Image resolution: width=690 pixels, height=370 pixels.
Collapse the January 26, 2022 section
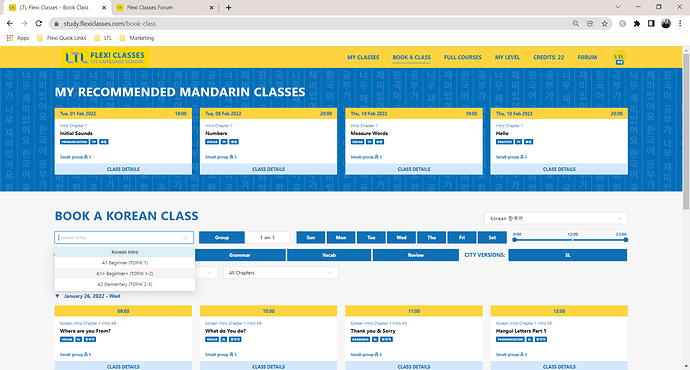[57, 296]
